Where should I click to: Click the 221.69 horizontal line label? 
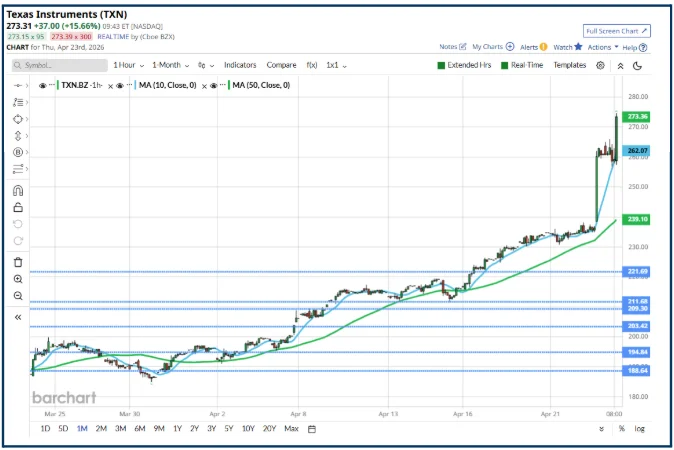click(x=637, y=271)
